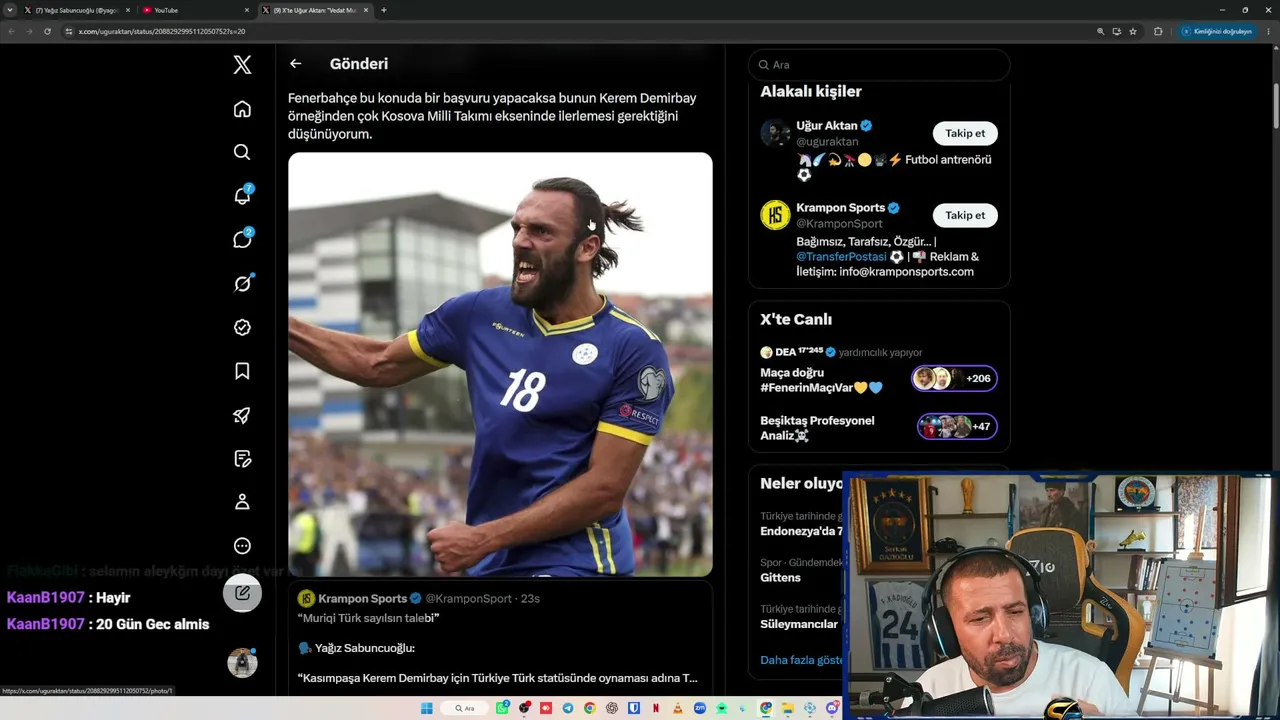The height and width of the screenshot is (720, 1280).
Task: Click the browser address bar URL
Action: tap(162, 31)
